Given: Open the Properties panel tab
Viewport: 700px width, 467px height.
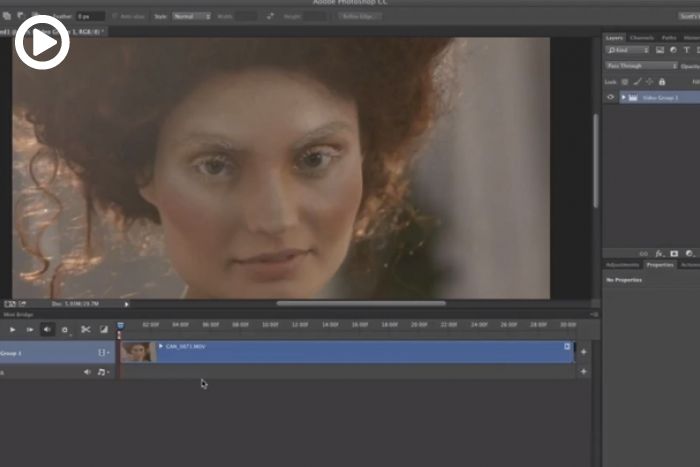Looking at the screenshot, I should point(659,265).
